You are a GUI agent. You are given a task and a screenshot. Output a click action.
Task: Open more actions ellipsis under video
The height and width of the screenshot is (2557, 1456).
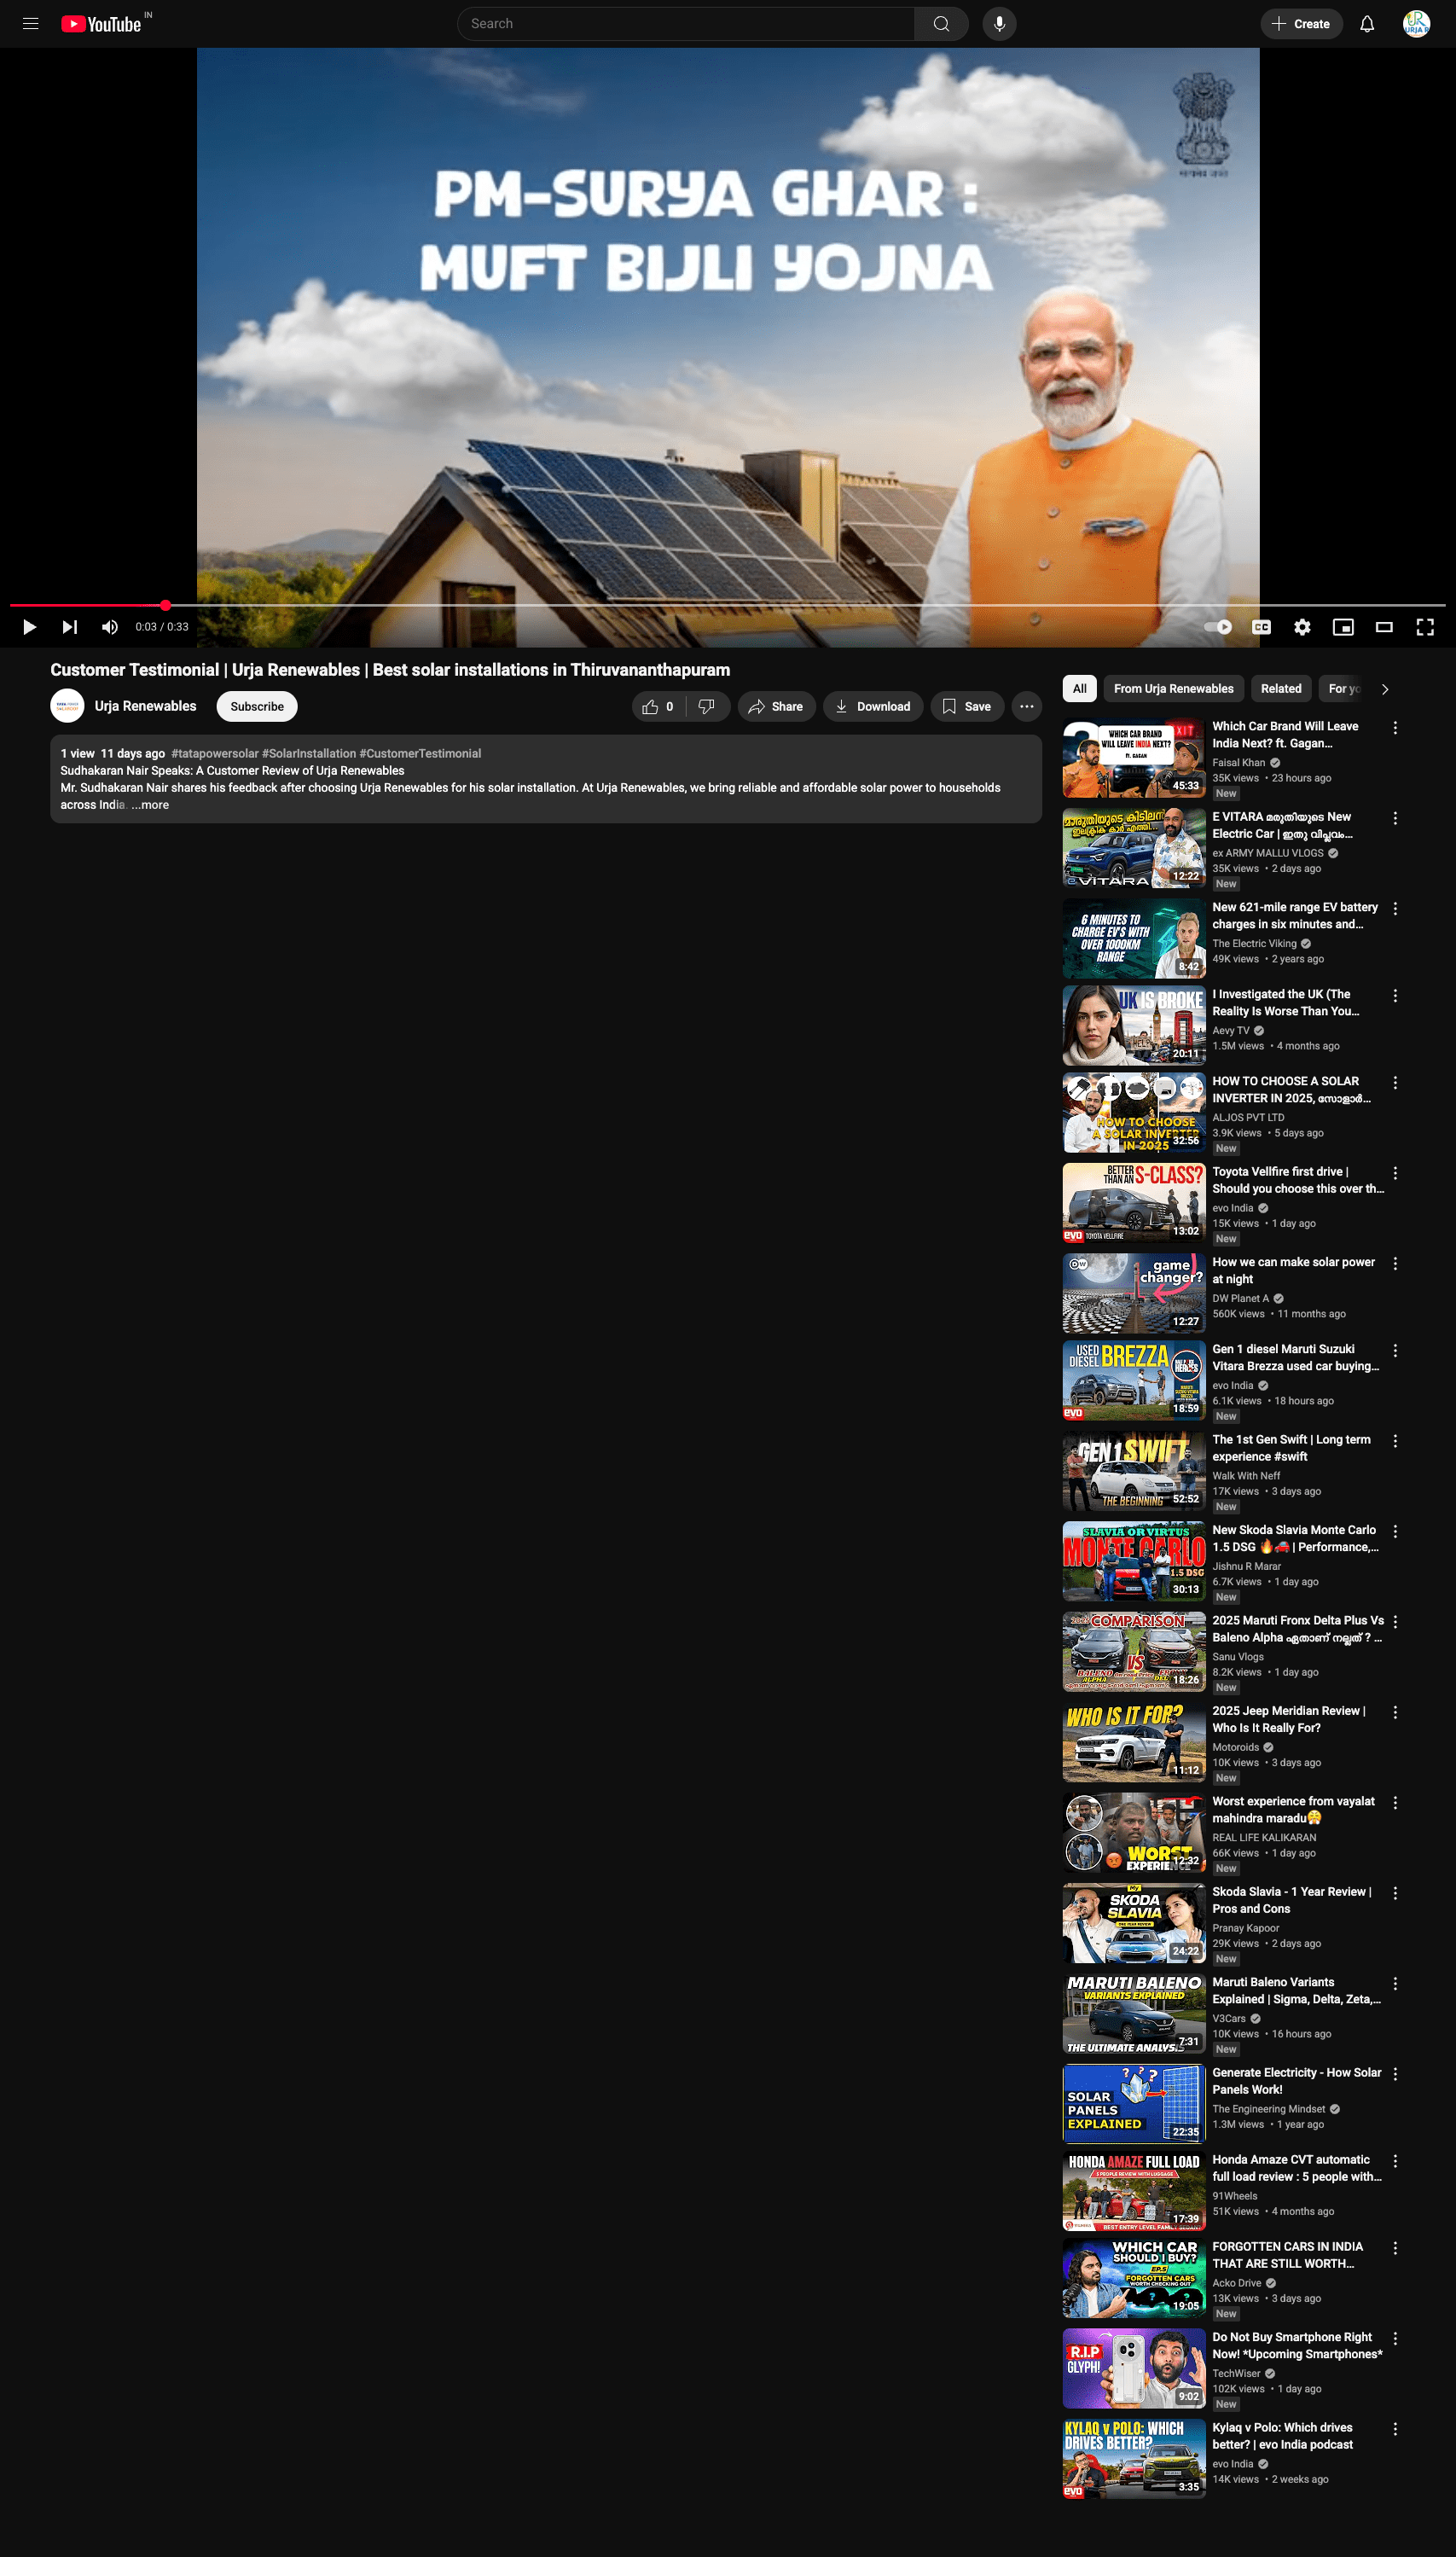point(1026,706)
